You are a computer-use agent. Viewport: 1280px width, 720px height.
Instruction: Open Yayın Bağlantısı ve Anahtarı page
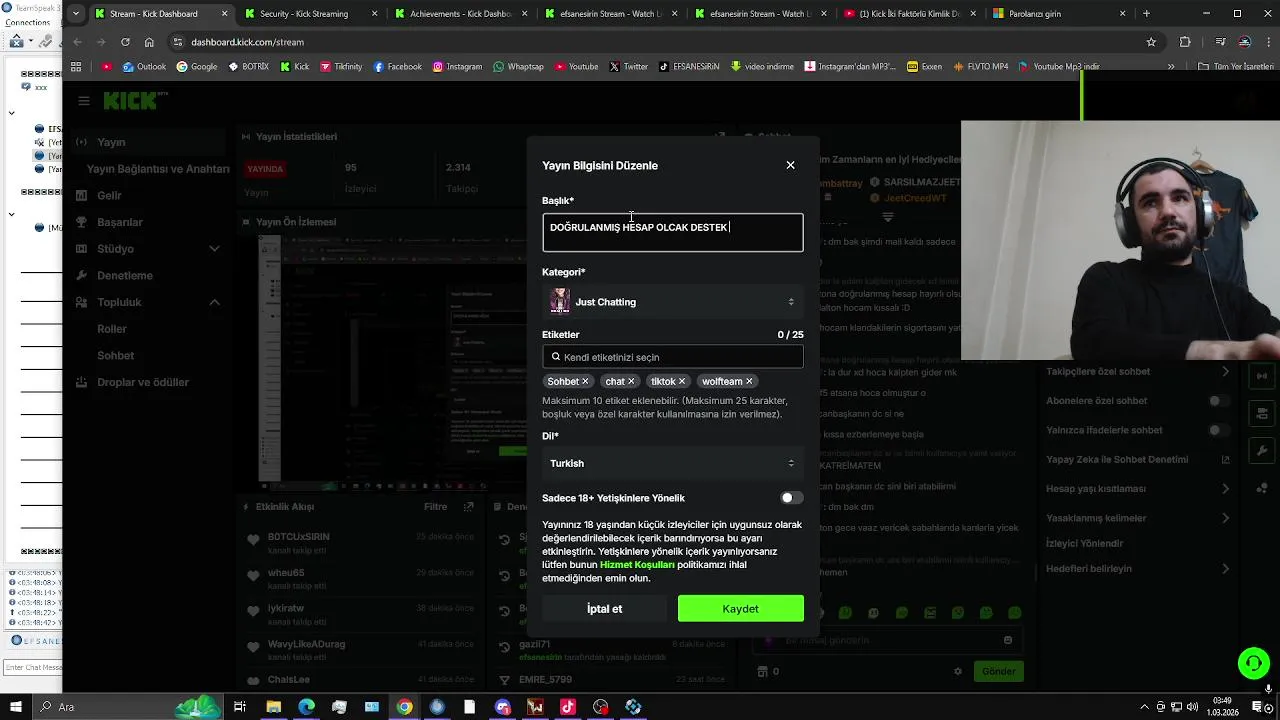[158, 169]
